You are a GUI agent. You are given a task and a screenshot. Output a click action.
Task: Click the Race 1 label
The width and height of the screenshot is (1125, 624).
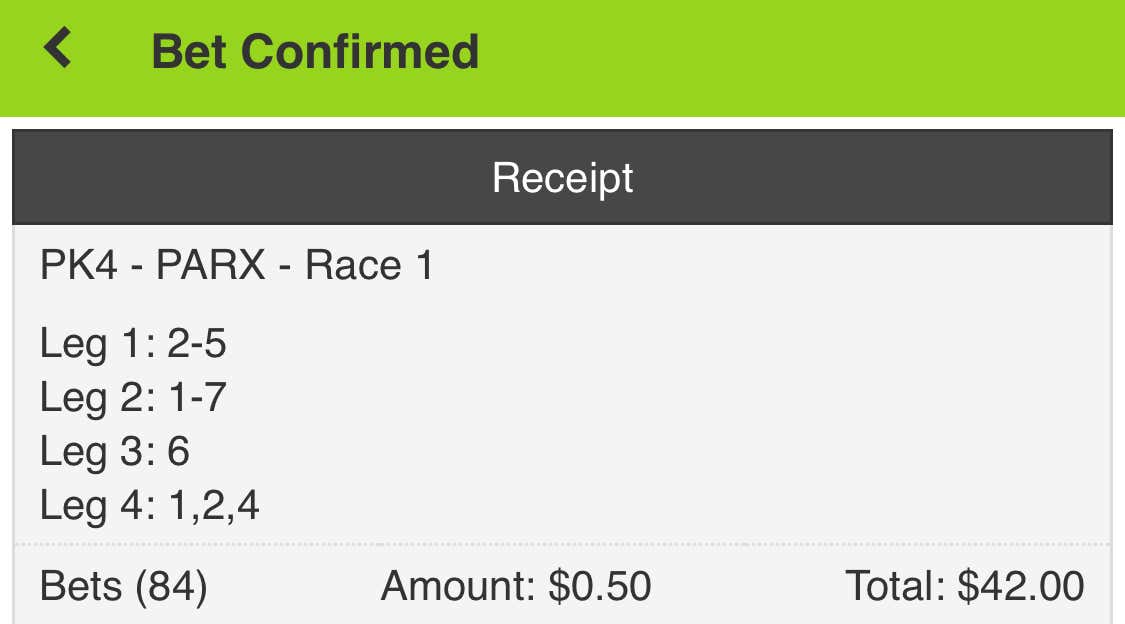pyautogui.click(x=369, y=266)
